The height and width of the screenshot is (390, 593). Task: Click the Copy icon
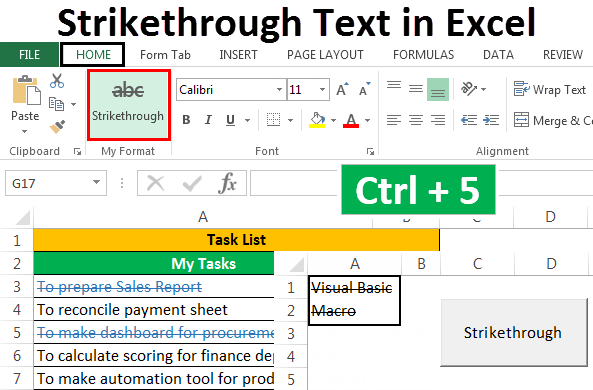pos(57,104)
